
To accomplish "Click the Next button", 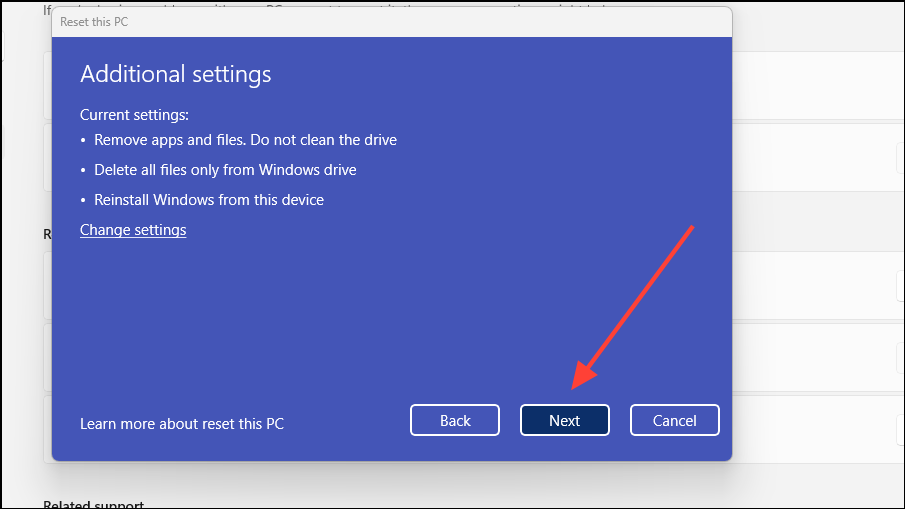I will [564, 420].
